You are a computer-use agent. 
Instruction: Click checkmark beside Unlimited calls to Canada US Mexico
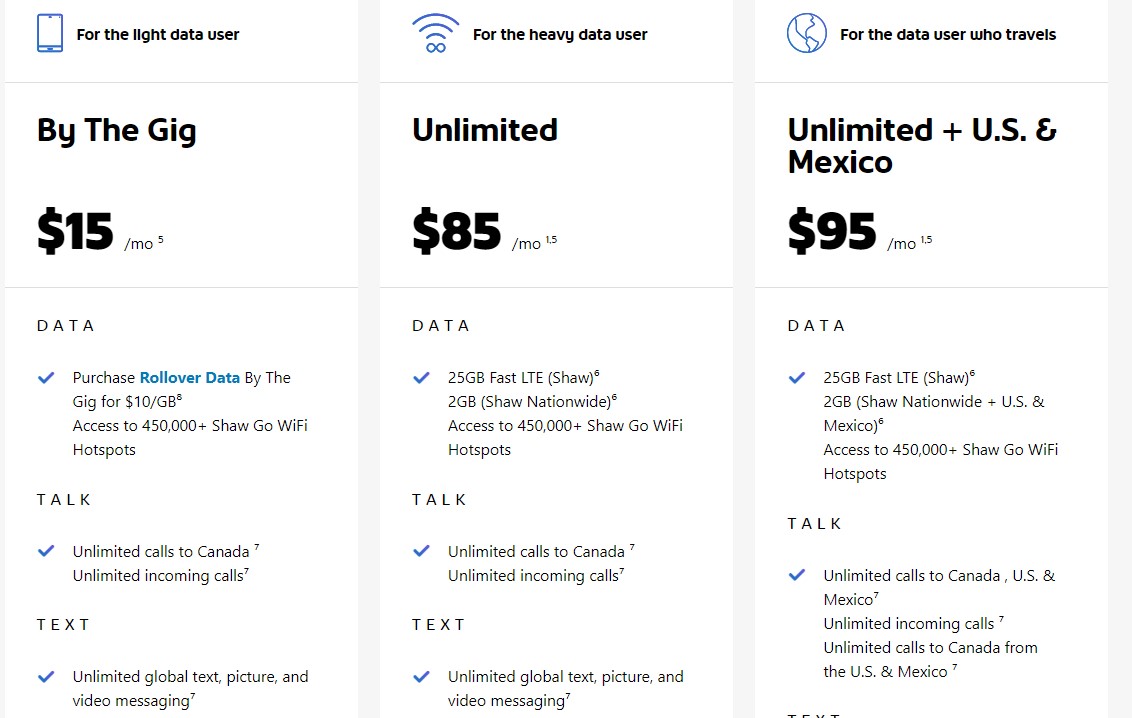pos(796,575)
